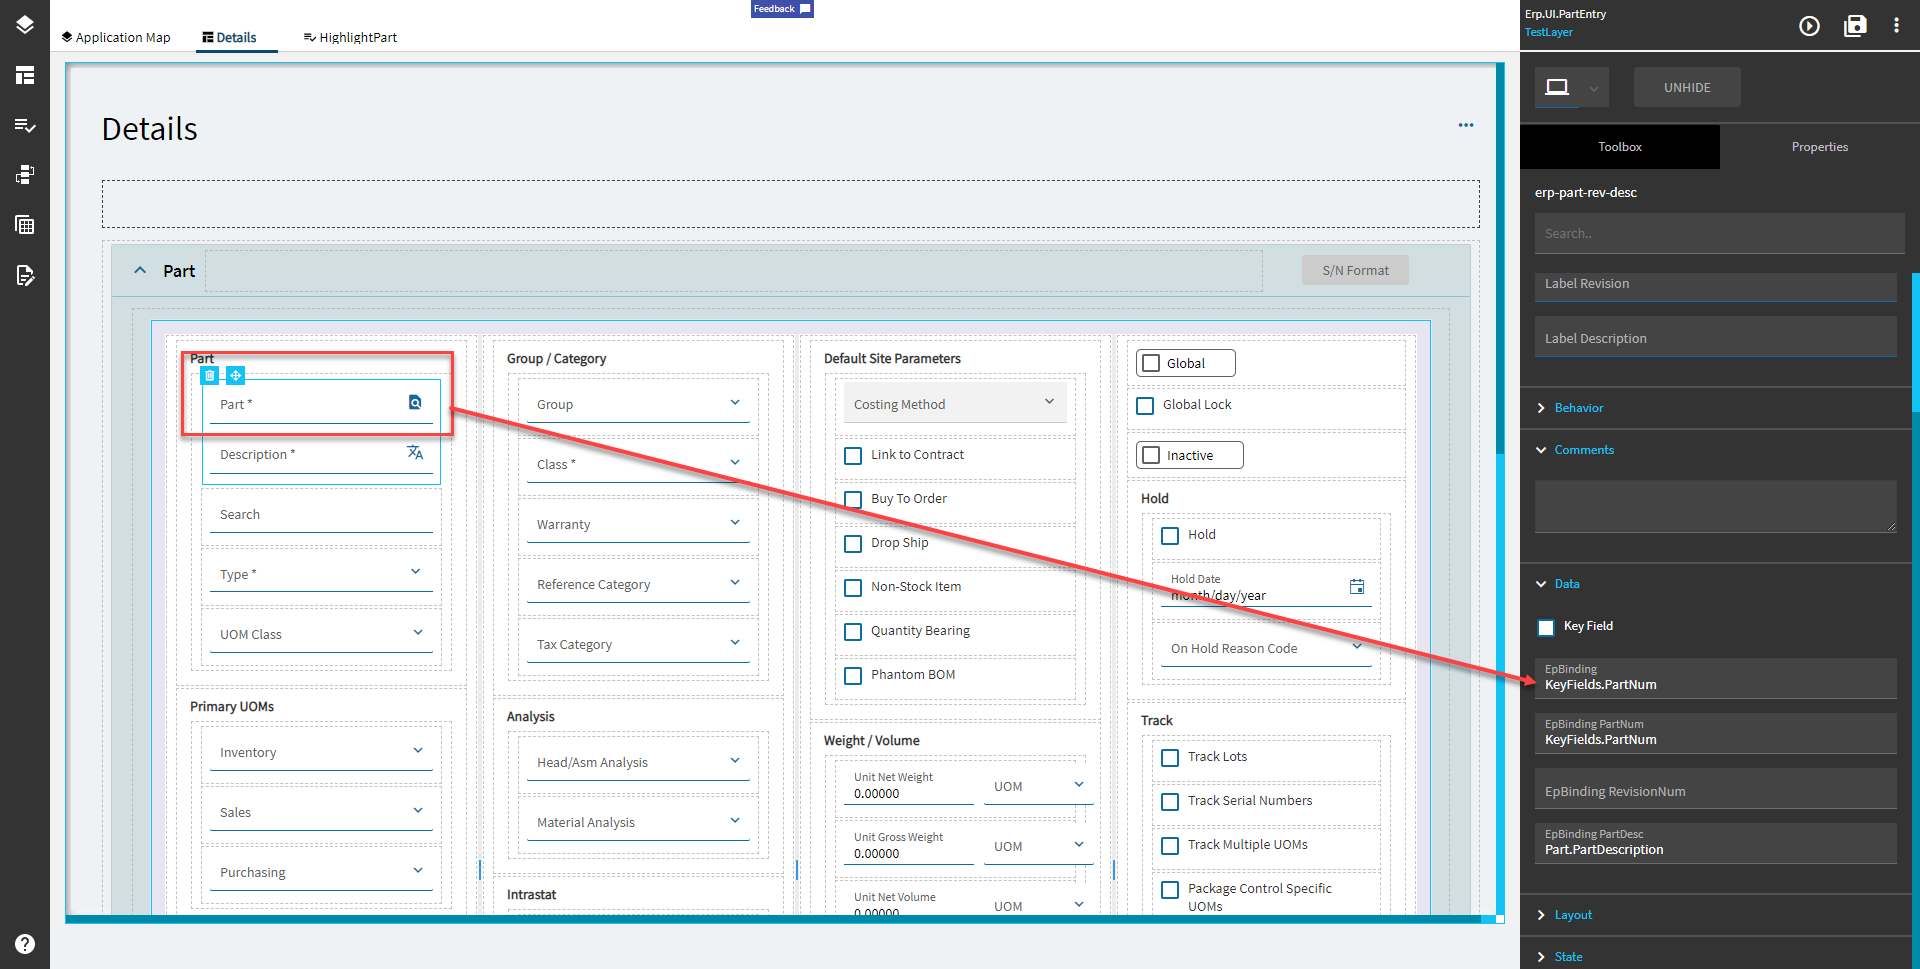Click the toolbox Search field

[1720, 234]
